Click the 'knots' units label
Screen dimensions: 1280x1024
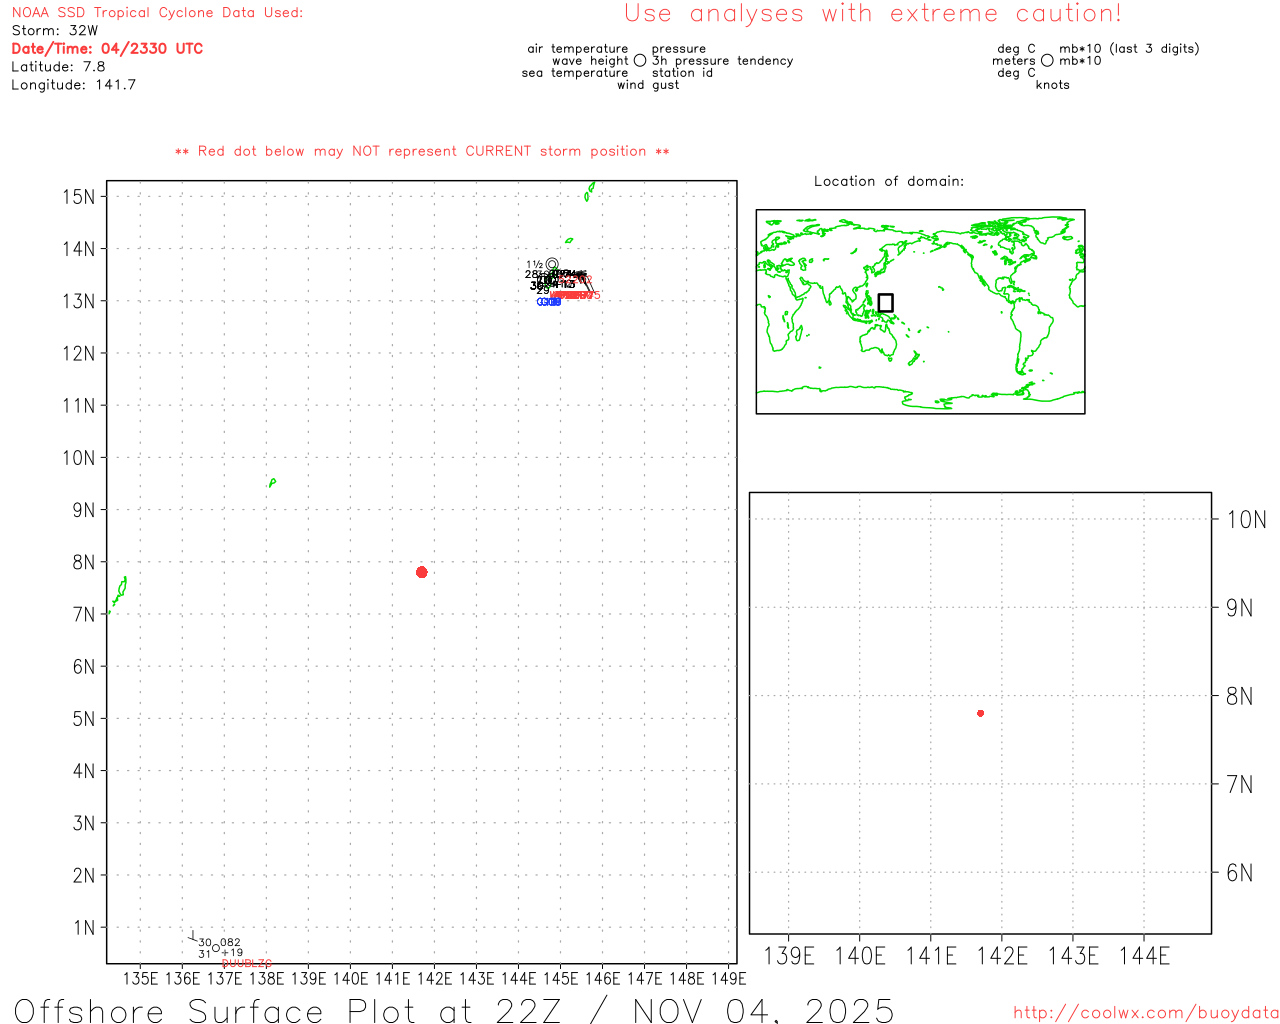(x=1053, y=85)
